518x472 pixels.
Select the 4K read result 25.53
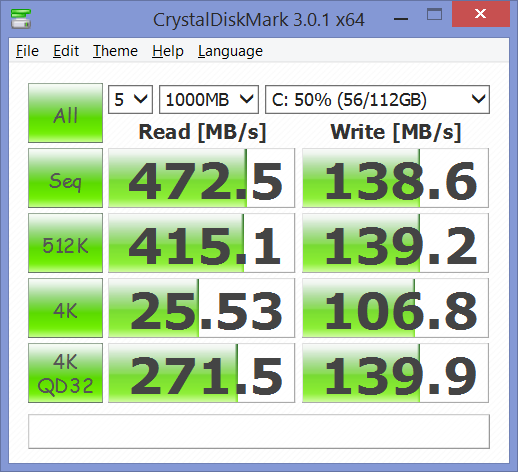coord(201,308)
